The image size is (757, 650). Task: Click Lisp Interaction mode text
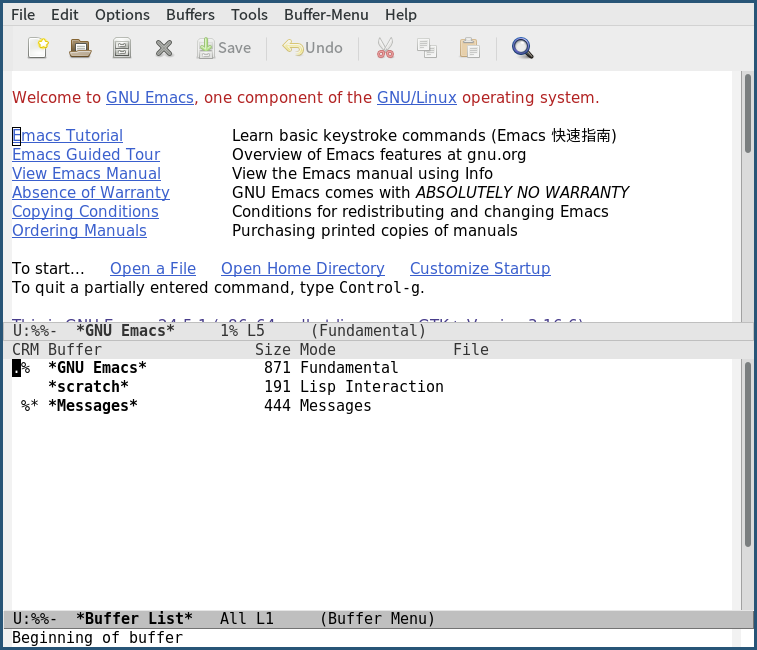pyautogui.click(x=372, y=387)
